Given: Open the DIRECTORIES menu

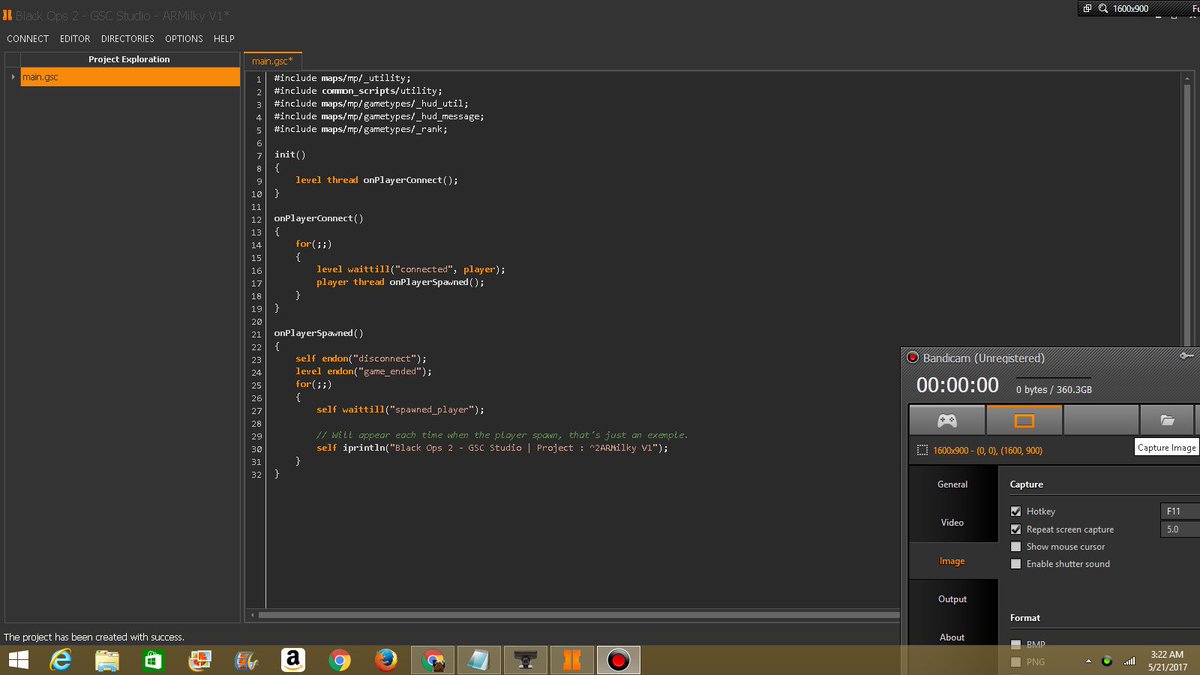Looking at the screenshot, I should (x=128, y=39).
